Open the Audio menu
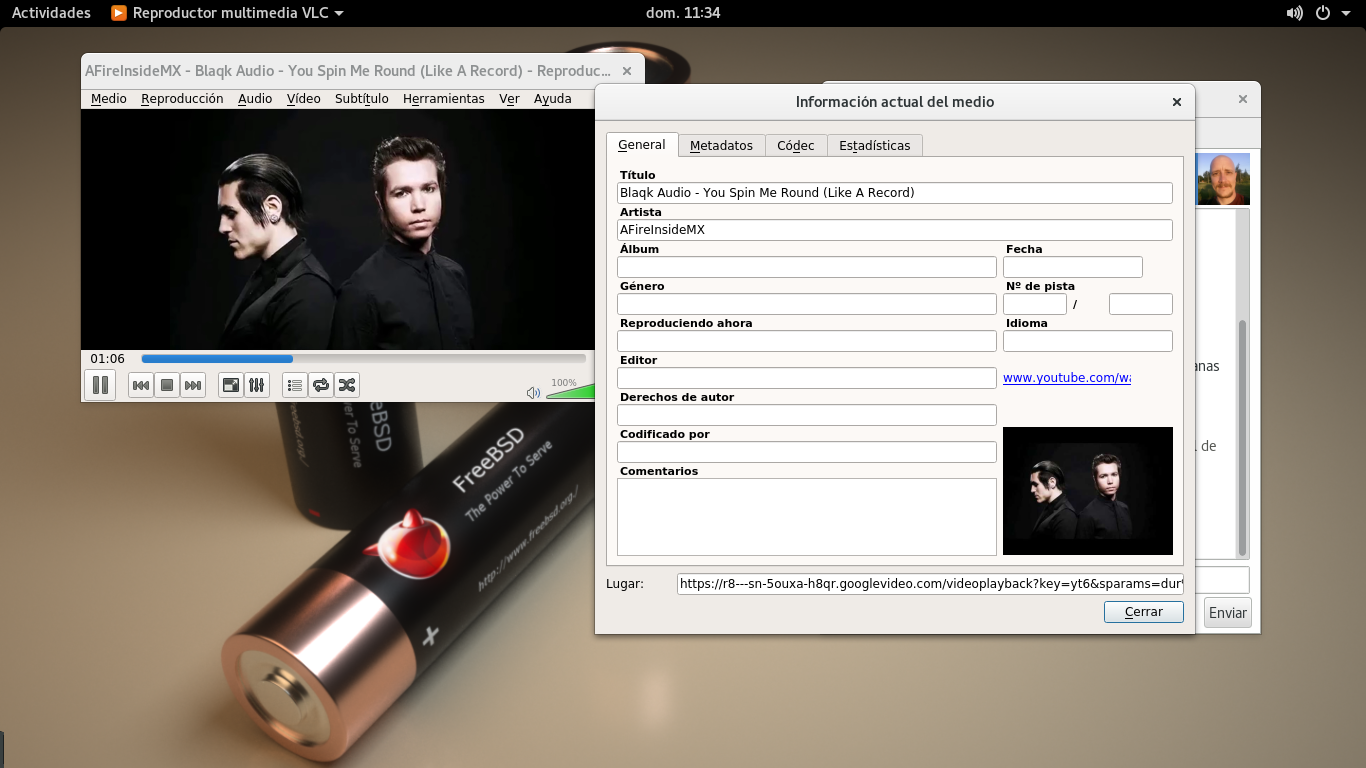The height and width of the screenshot is (768, 1366). (x=255, y=99)
